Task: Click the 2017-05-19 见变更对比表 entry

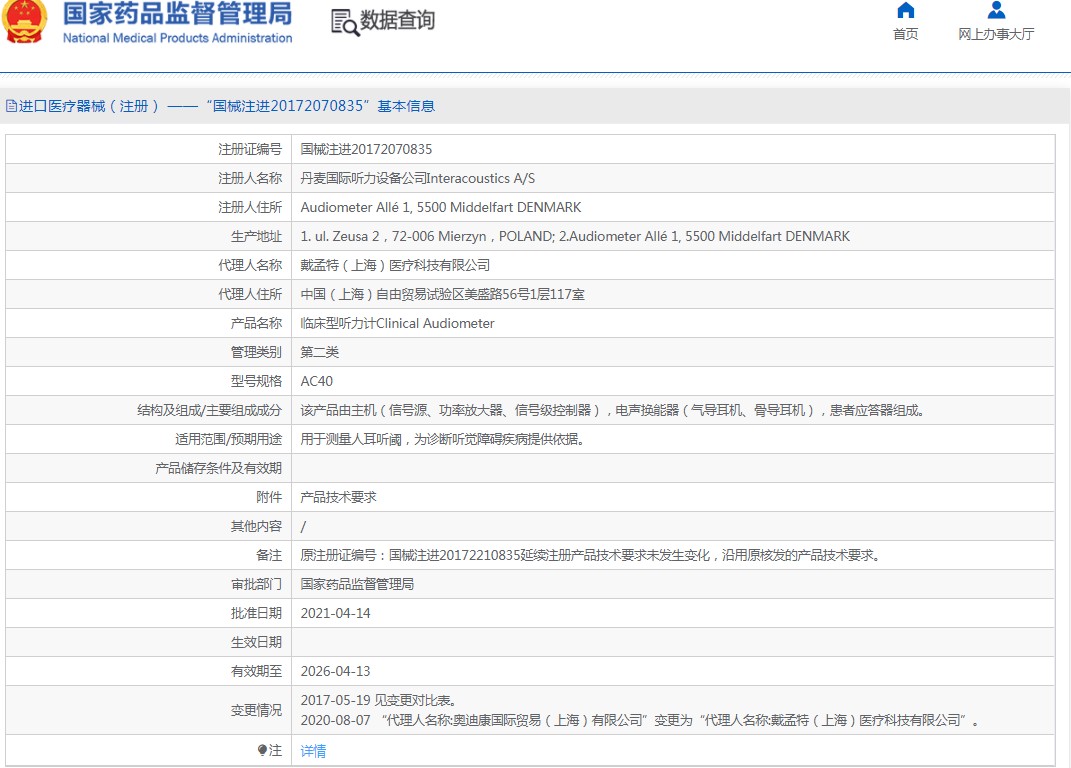Action: pyautogui.click(x=378, y=700)
